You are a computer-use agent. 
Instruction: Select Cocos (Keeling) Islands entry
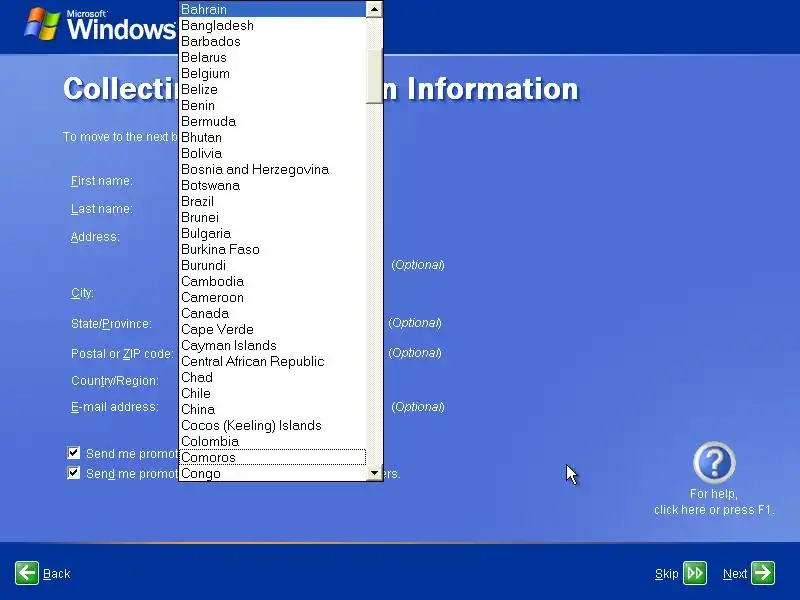[272, 425]
